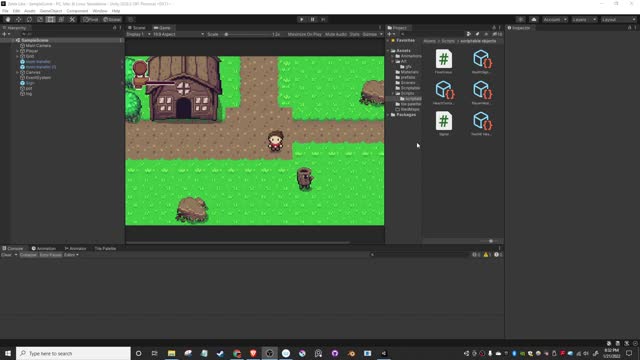Switch to the Tile Palette tab
Image resolution: width=640 pixels, height=360 pixels.
[105, 248]
